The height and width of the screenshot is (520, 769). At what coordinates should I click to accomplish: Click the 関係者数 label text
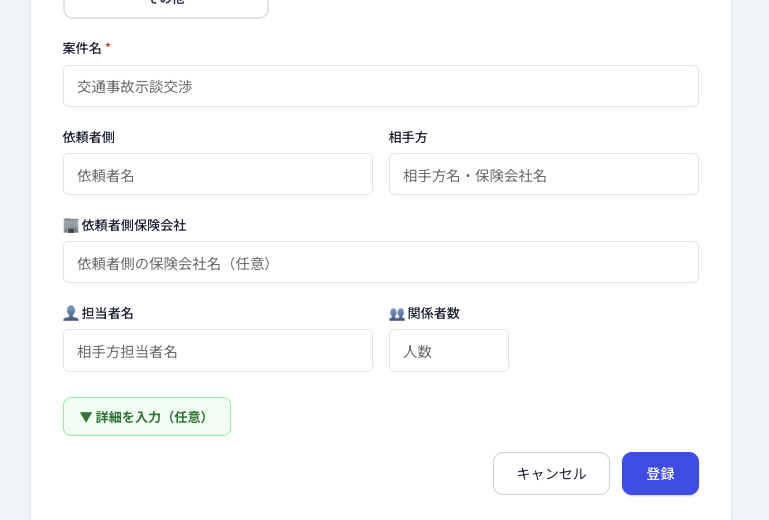tap(434, 313)
